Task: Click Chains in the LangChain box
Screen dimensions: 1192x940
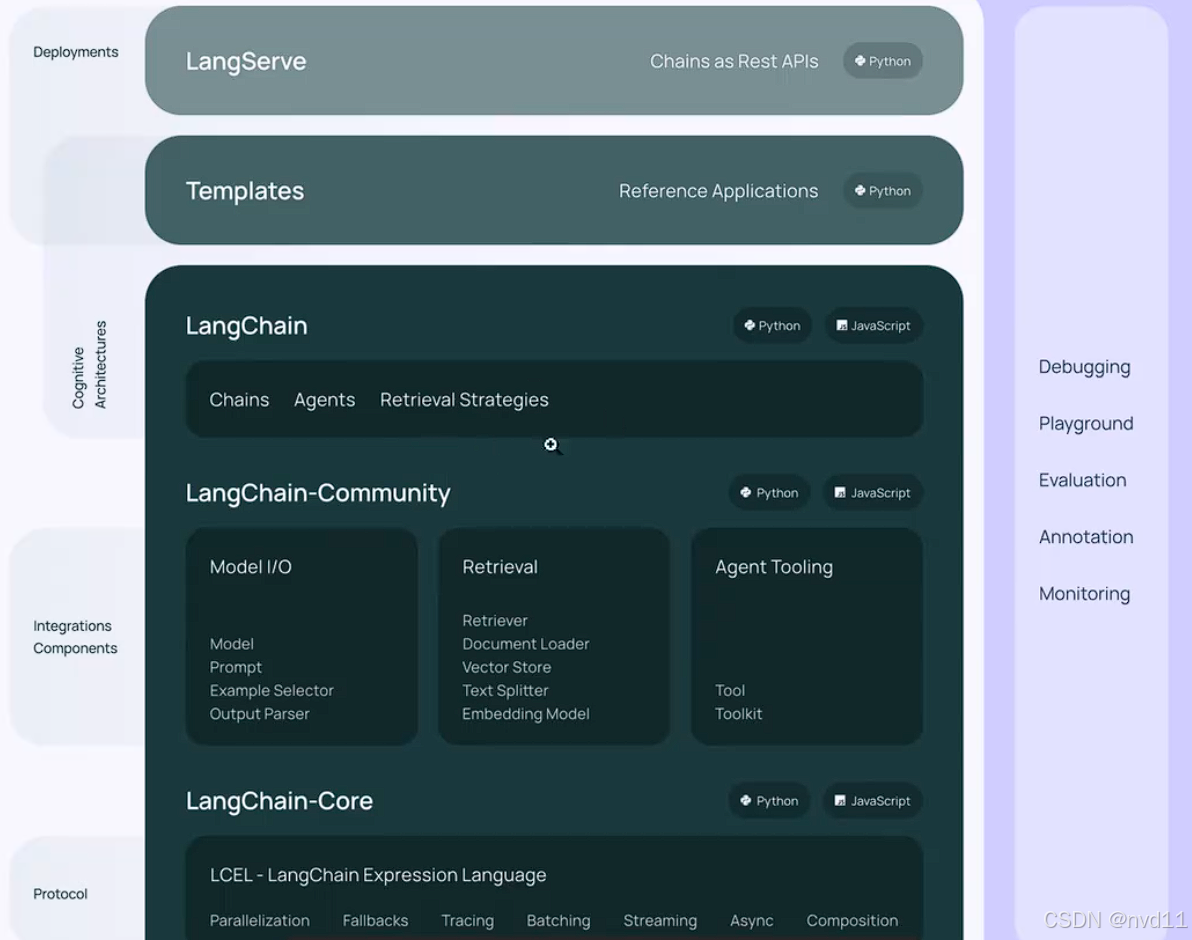Action: tap(239, 400)
